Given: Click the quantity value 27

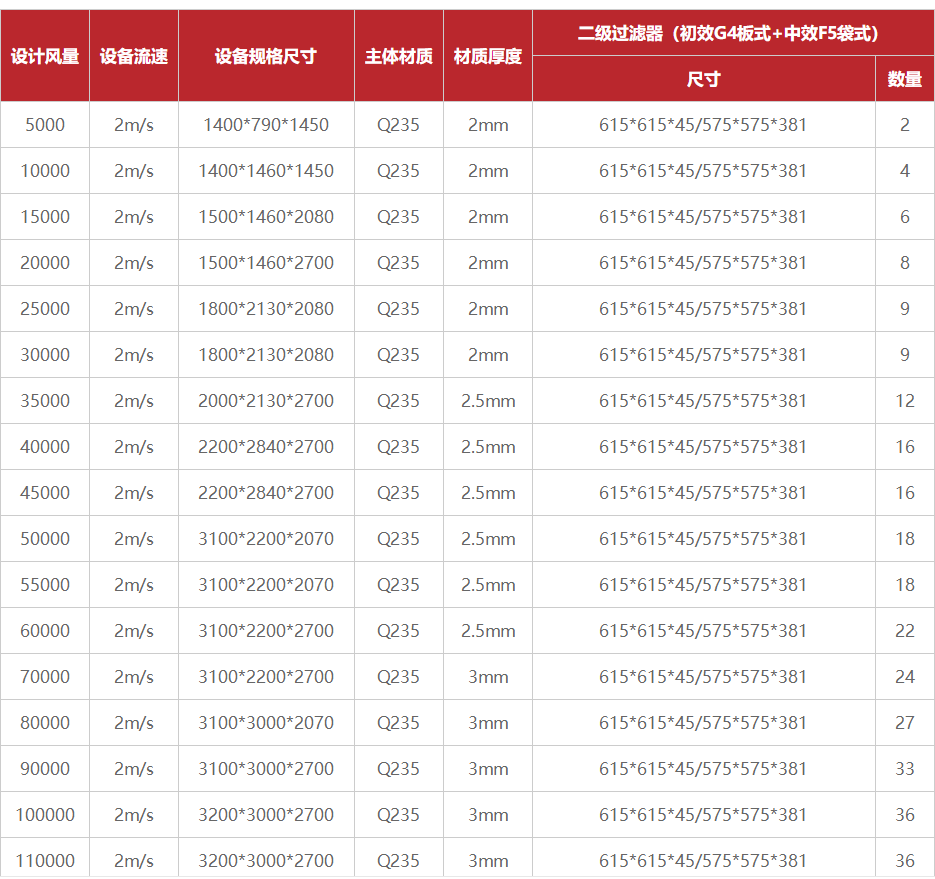Looking at the screenshot, I should [904, 723].
